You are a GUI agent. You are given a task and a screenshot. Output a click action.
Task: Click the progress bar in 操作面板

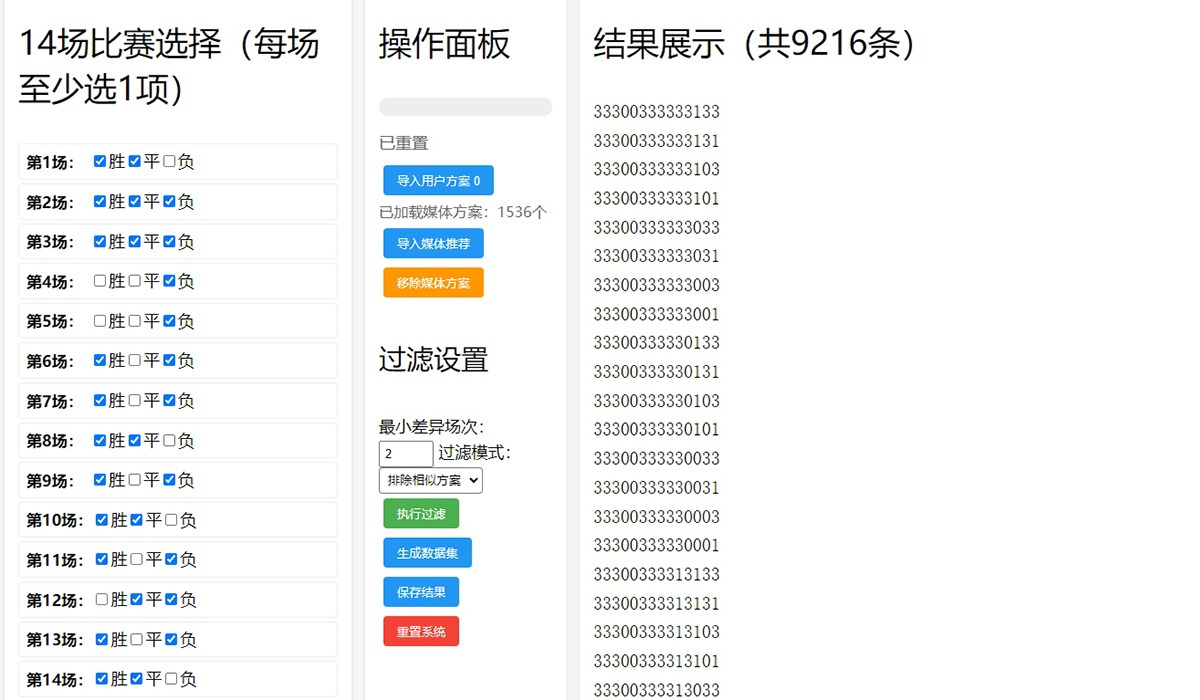465,107
